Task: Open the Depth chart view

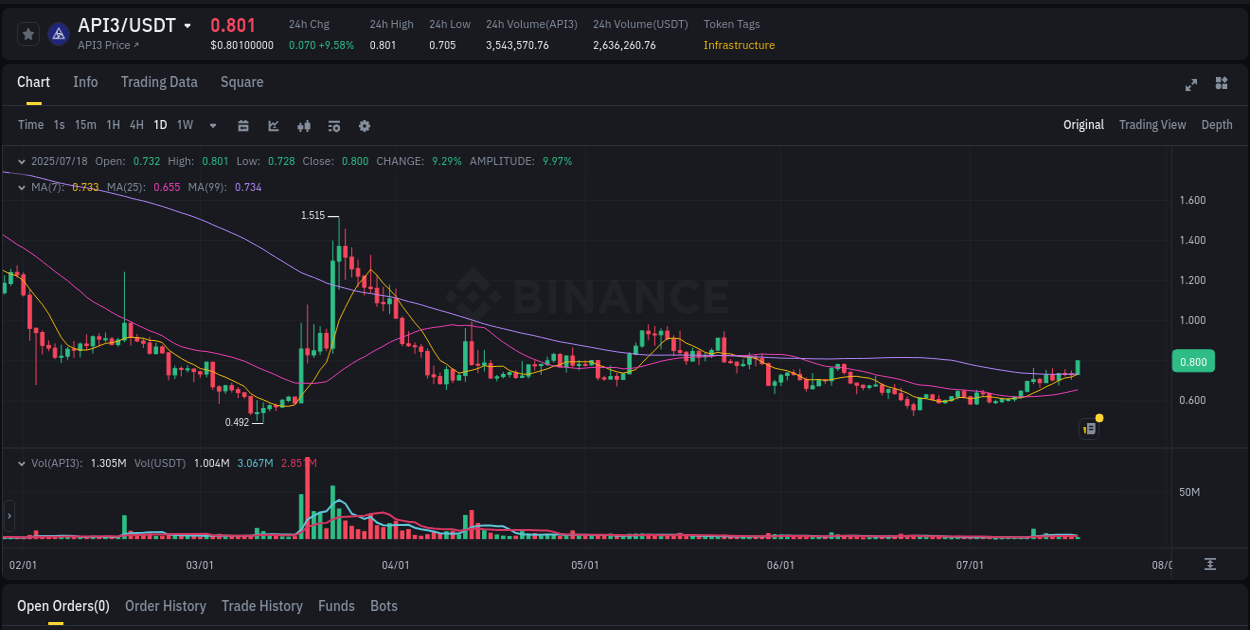Action: [x=1217, y=124]
